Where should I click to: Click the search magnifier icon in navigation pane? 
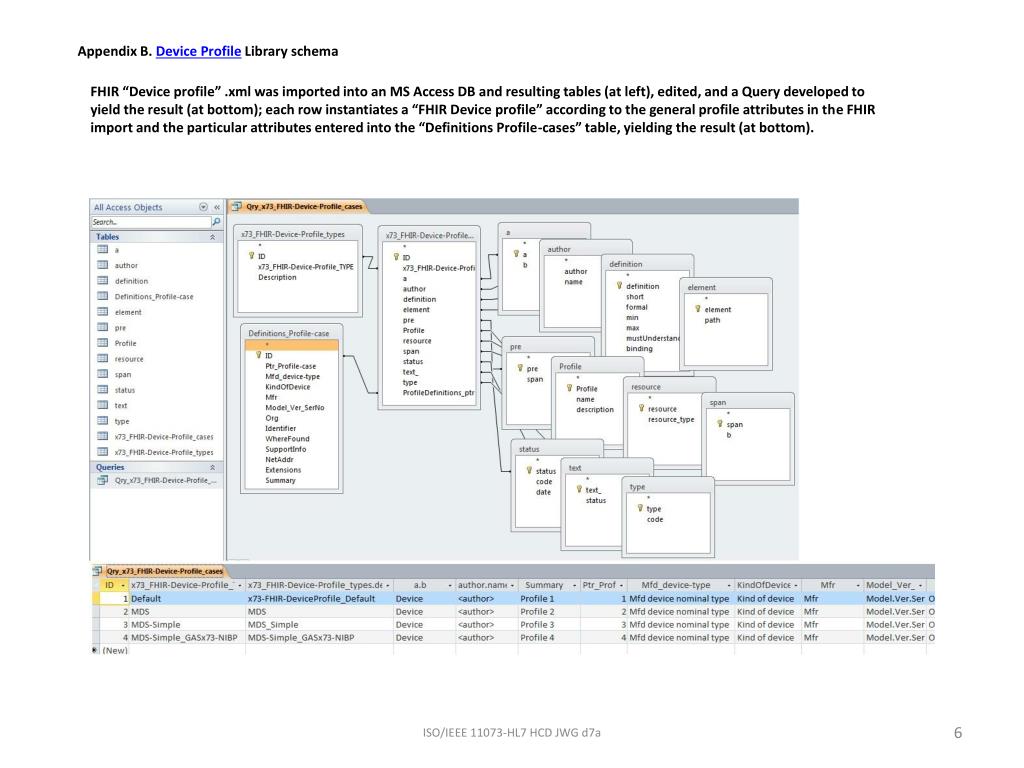216,222
